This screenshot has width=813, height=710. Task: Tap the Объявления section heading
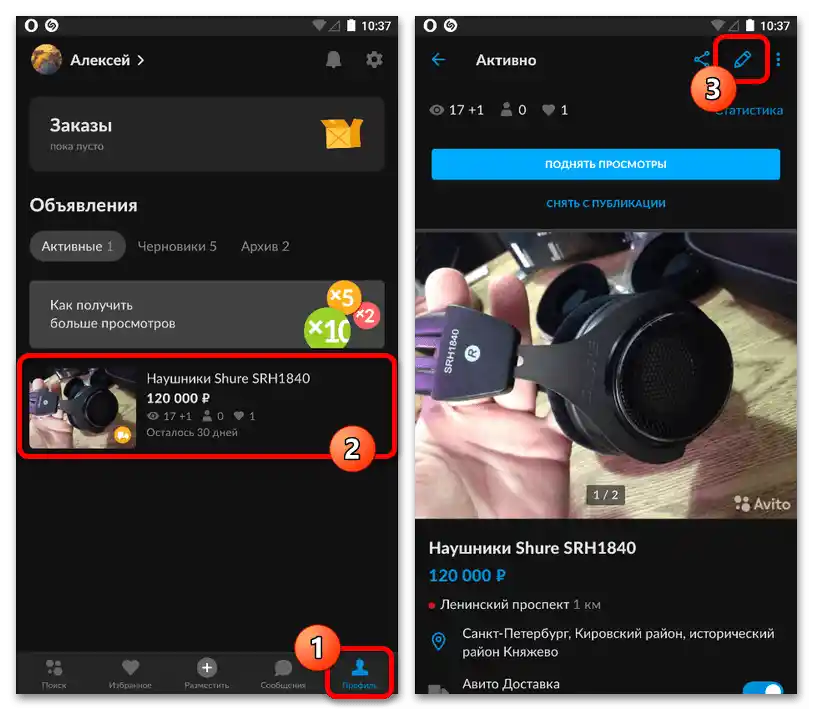coord(83,205)
